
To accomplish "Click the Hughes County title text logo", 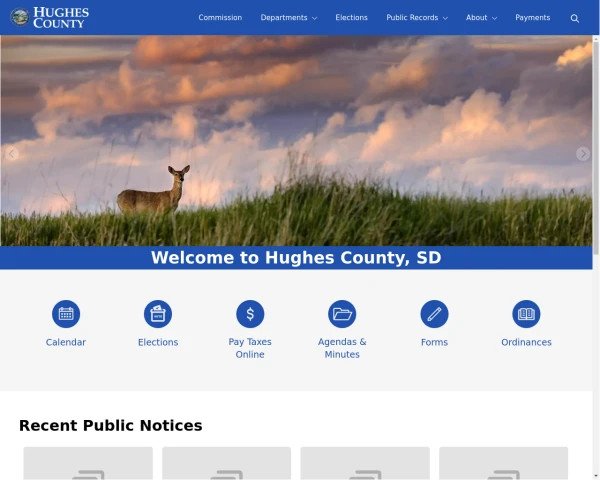I will [x=61, y=18].
